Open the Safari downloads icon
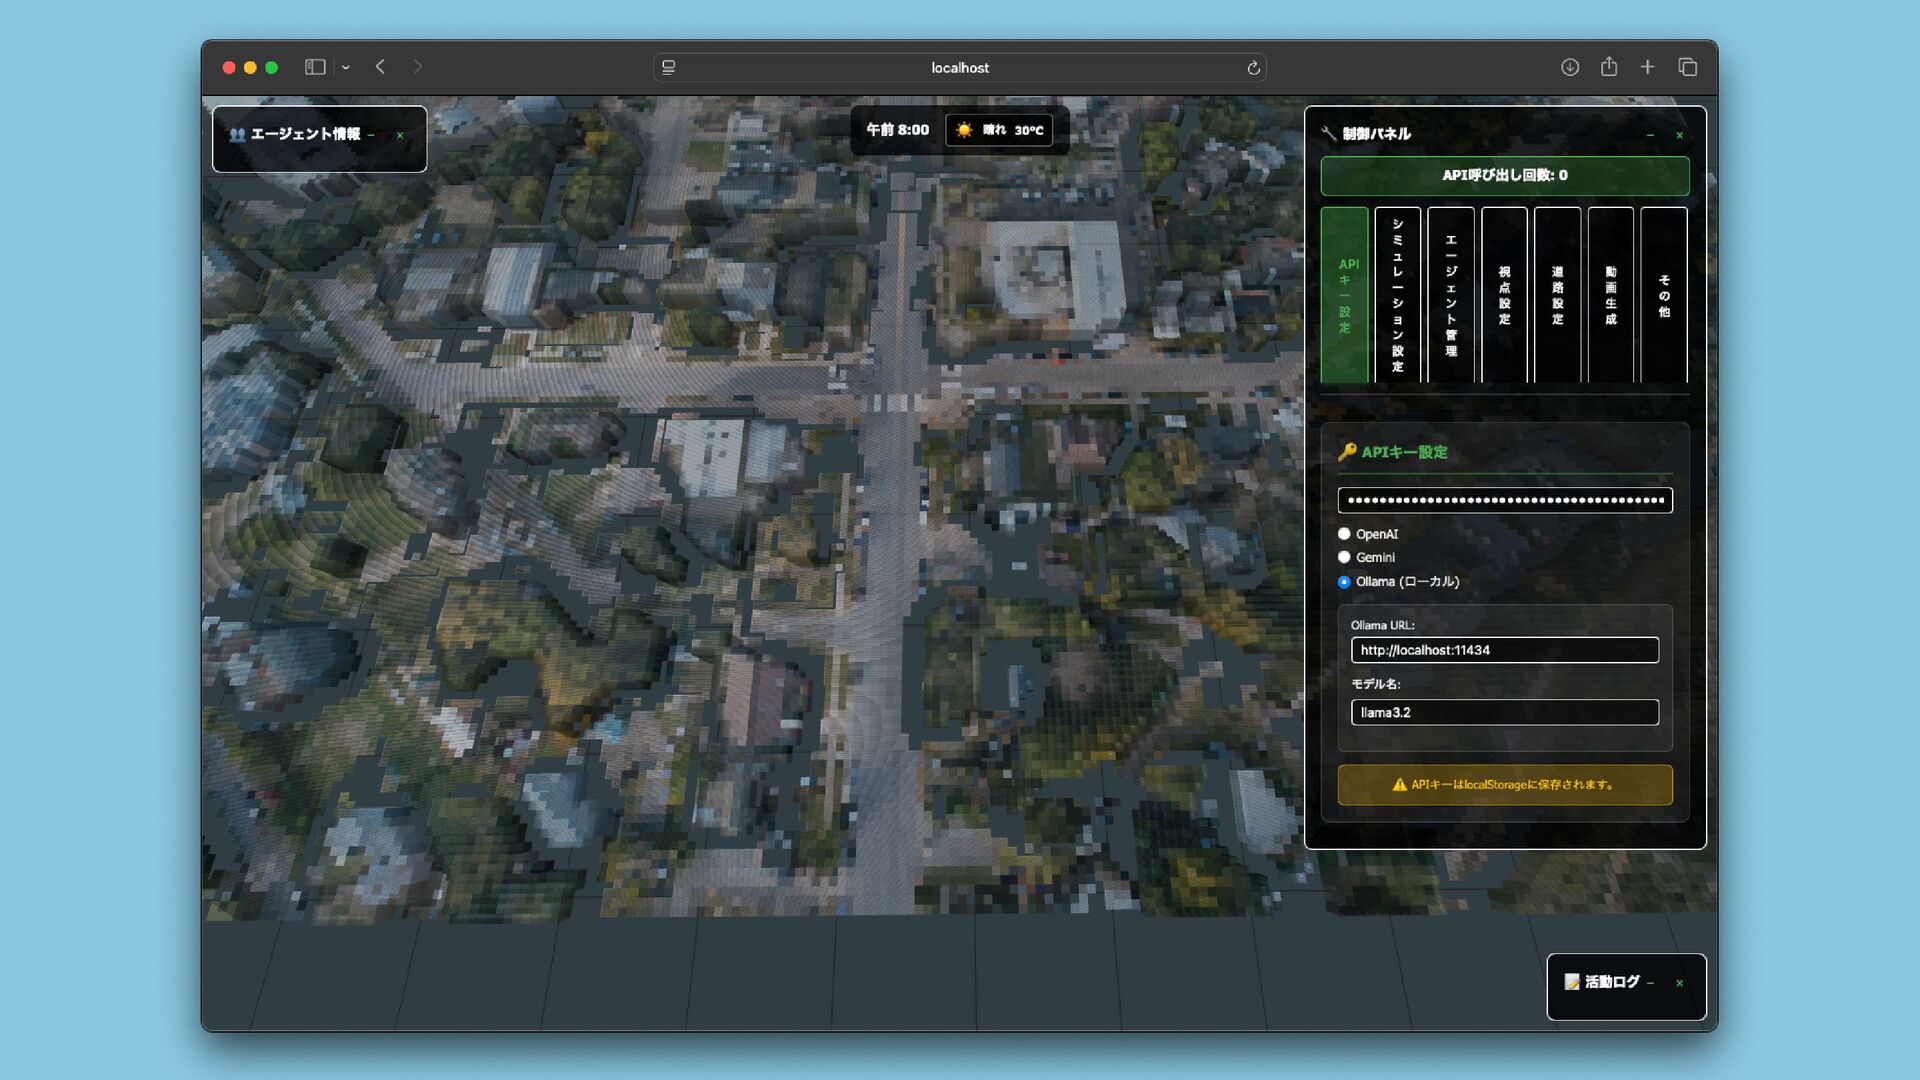1920x1080 pixels. [x=1570, y=67]
